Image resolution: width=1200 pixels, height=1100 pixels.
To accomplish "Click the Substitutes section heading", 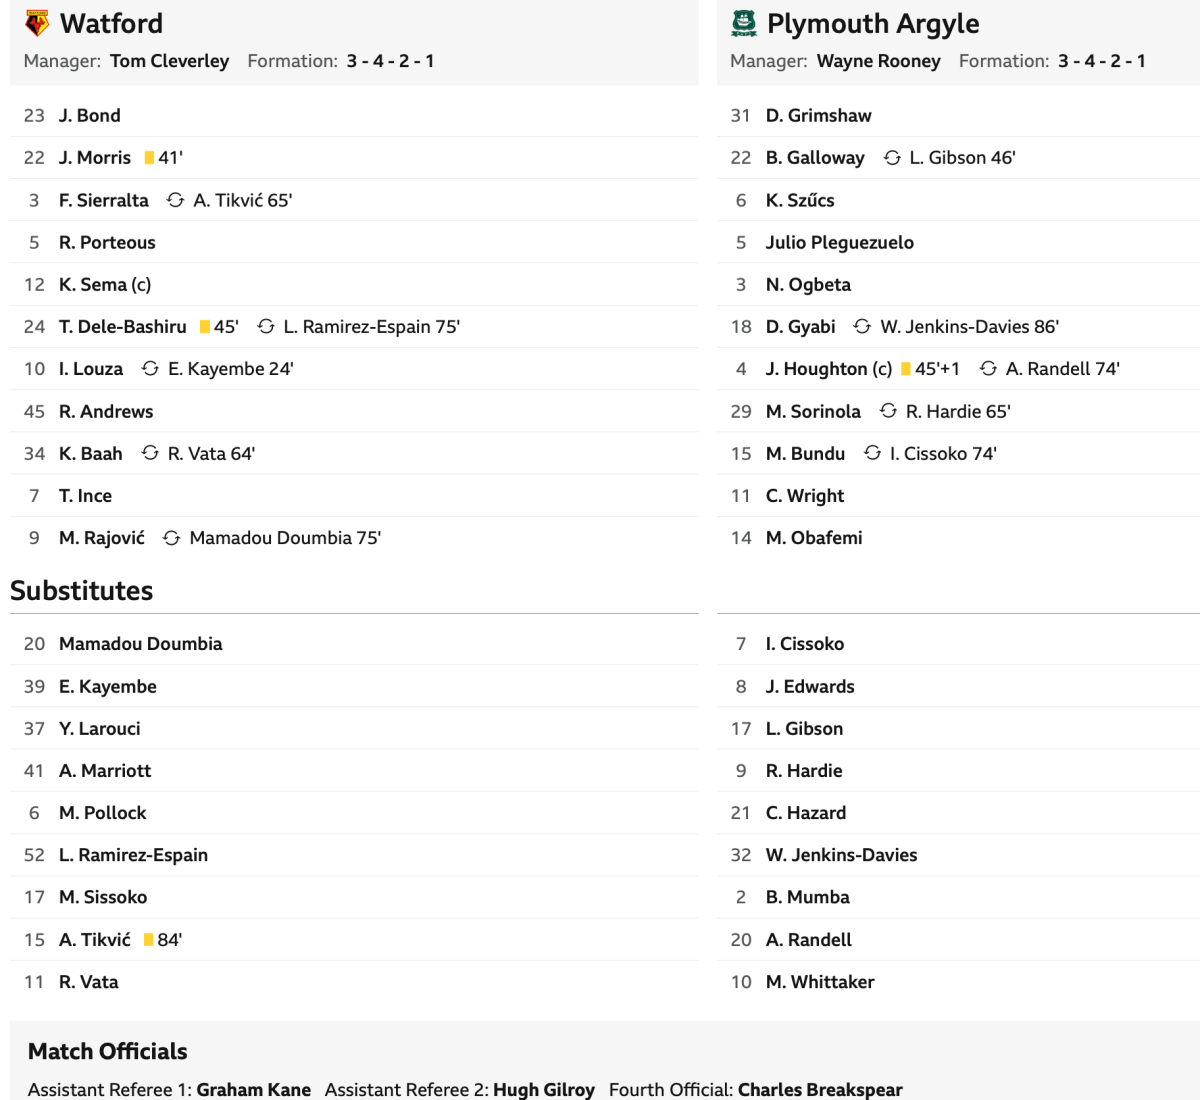I will click(82, 591).
